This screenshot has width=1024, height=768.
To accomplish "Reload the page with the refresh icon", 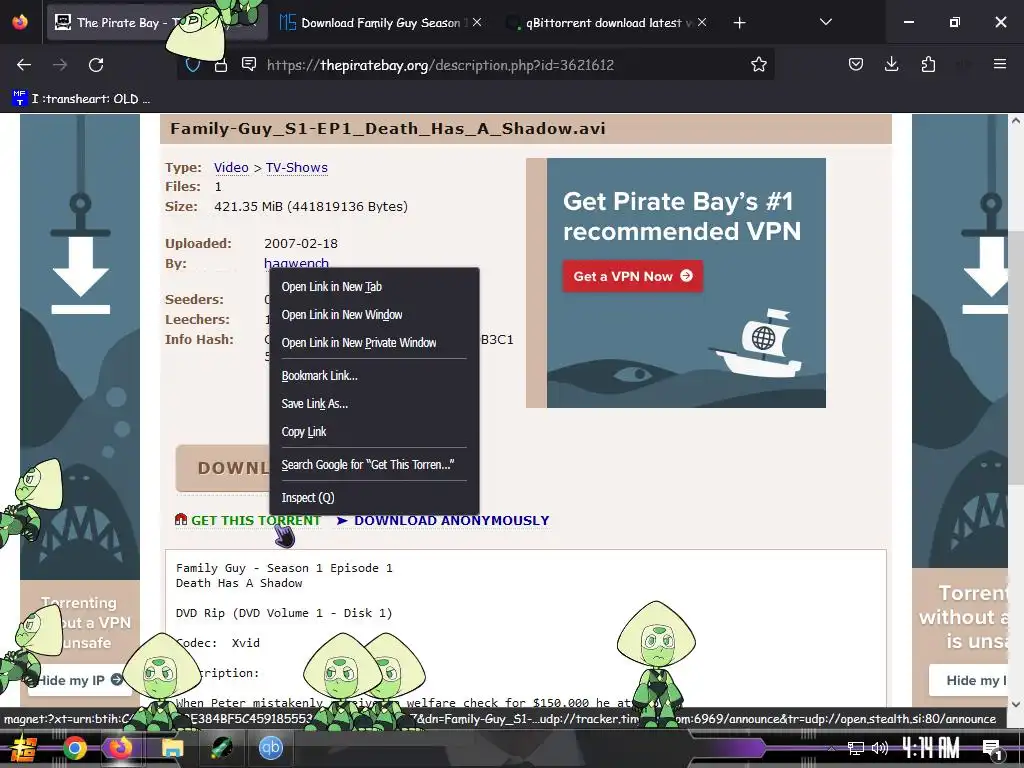I will click(x=96, y=65).
